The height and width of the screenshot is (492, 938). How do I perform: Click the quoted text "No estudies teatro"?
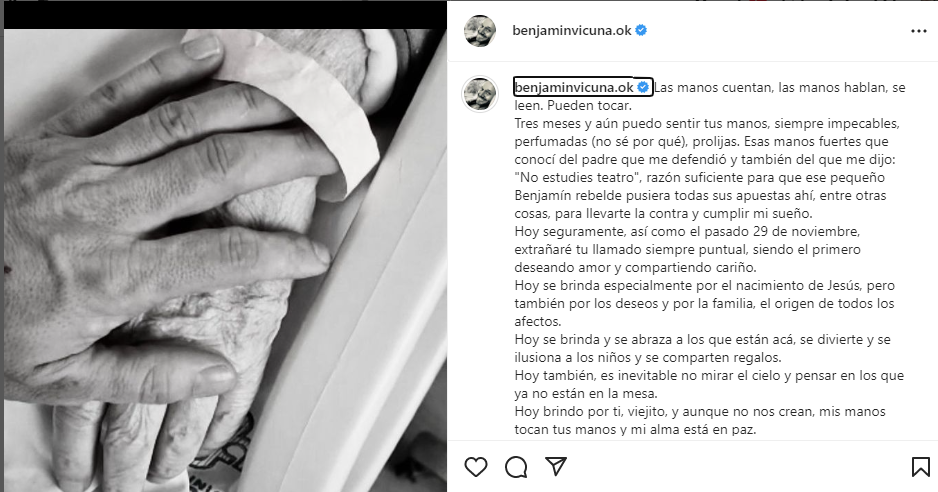[x=575, y=177]
